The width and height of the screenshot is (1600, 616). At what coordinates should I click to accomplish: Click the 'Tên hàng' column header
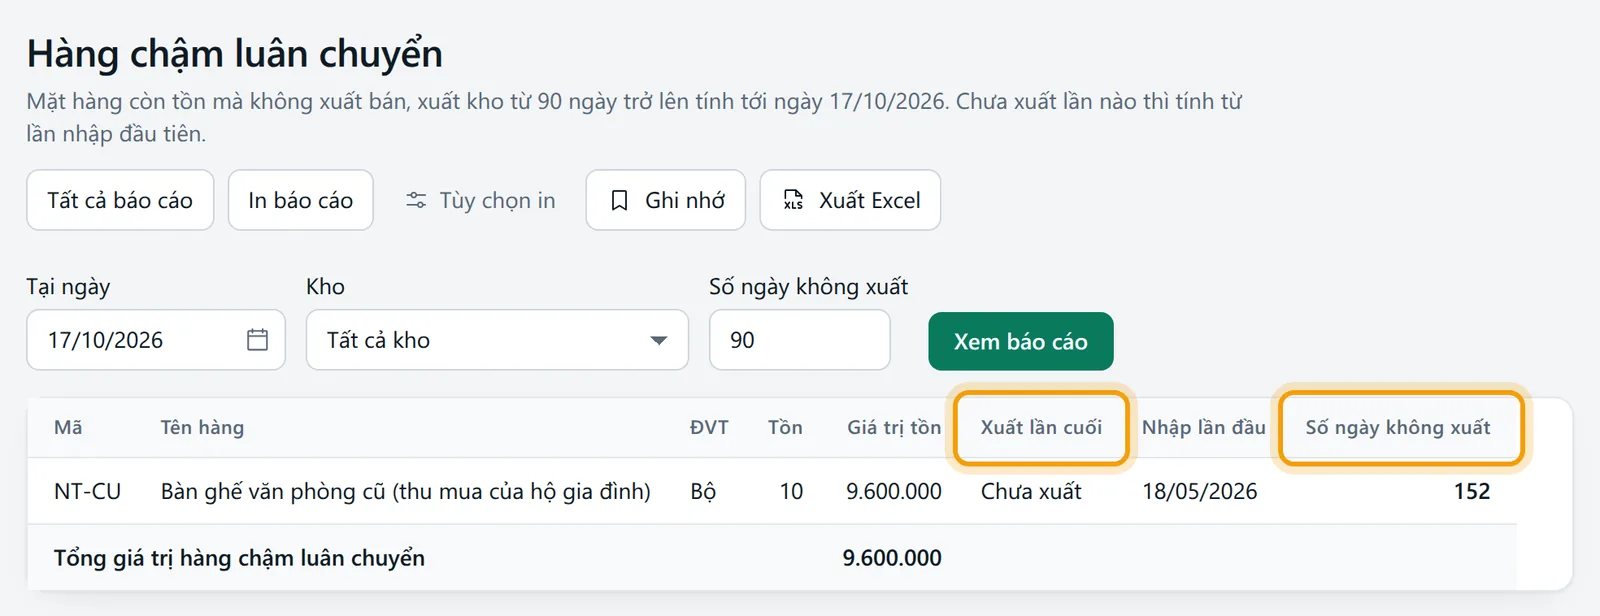coord(202,427)
